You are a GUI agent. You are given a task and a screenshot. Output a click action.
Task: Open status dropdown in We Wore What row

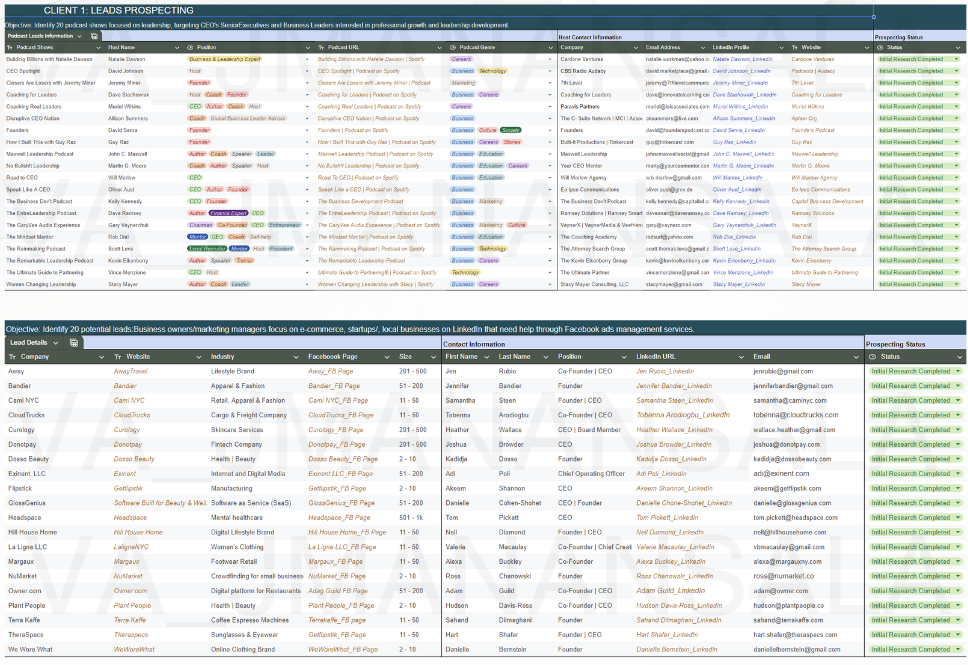coord(958,650)
